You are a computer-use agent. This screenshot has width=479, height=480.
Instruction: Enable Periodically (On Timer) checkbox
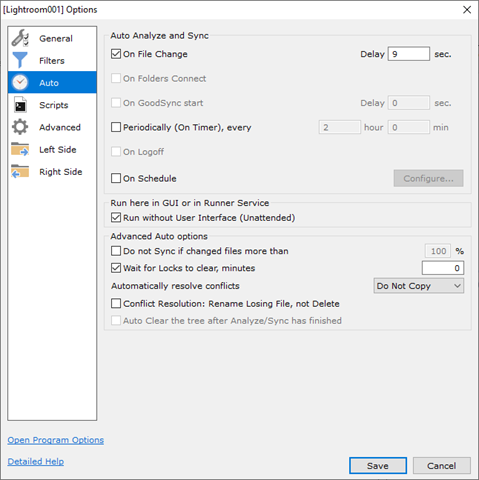(116, 127)
